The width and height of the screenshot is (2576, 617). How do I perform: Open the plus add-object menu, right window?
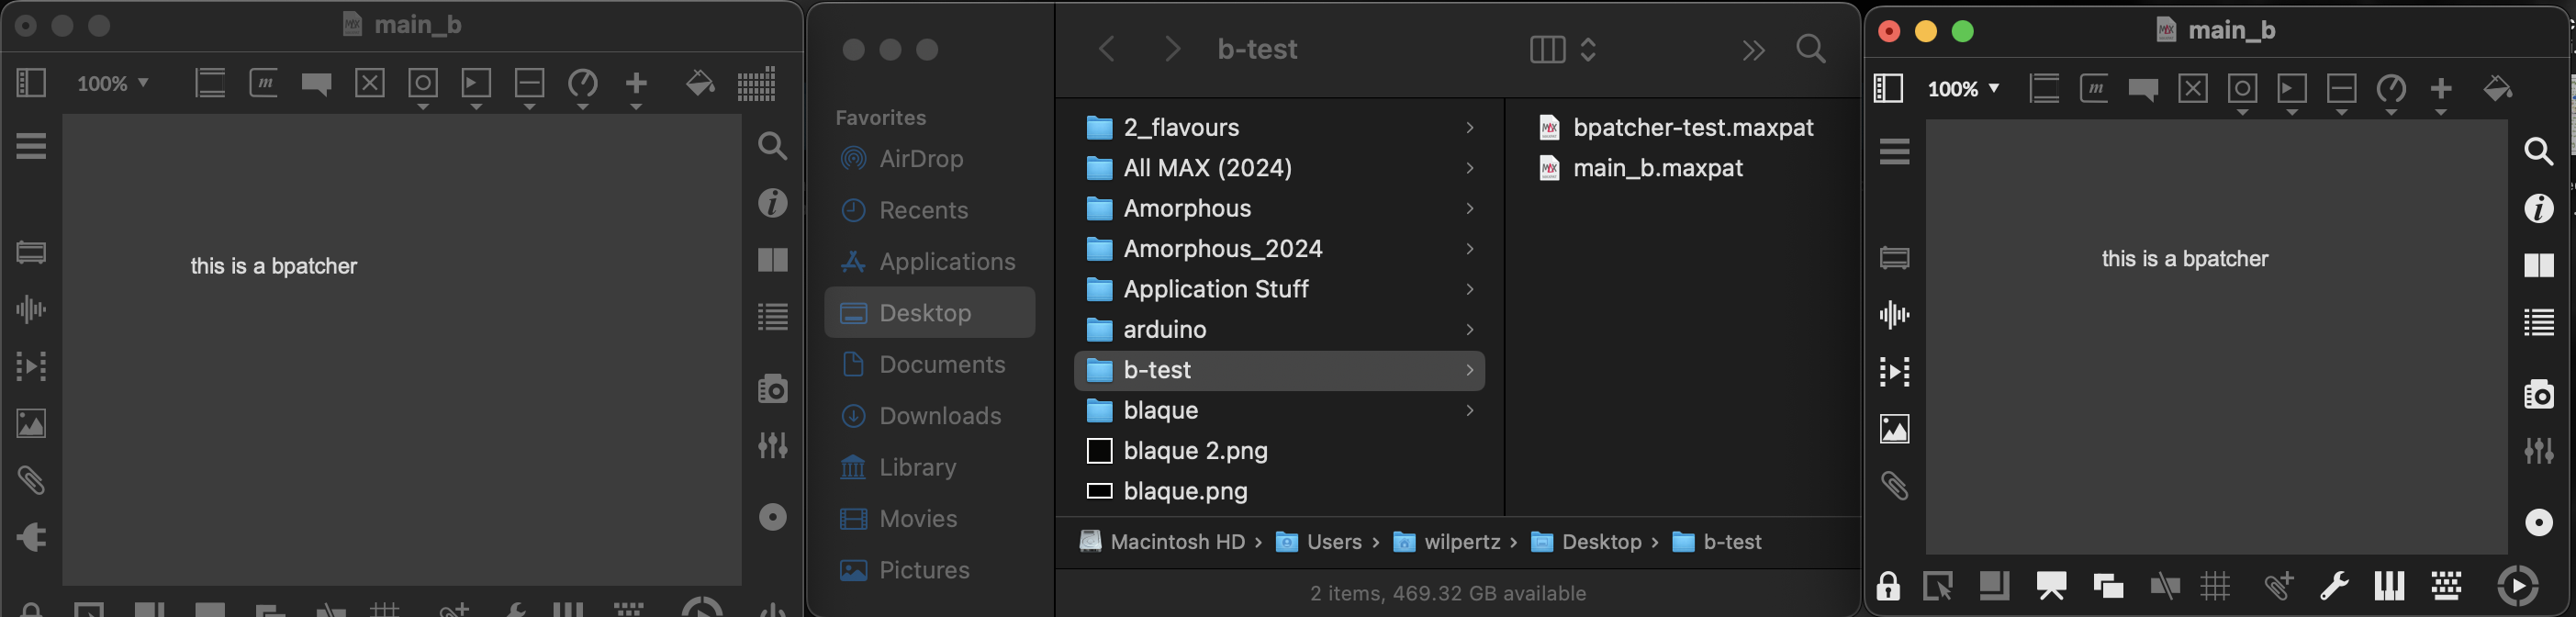click(2441, 95)
